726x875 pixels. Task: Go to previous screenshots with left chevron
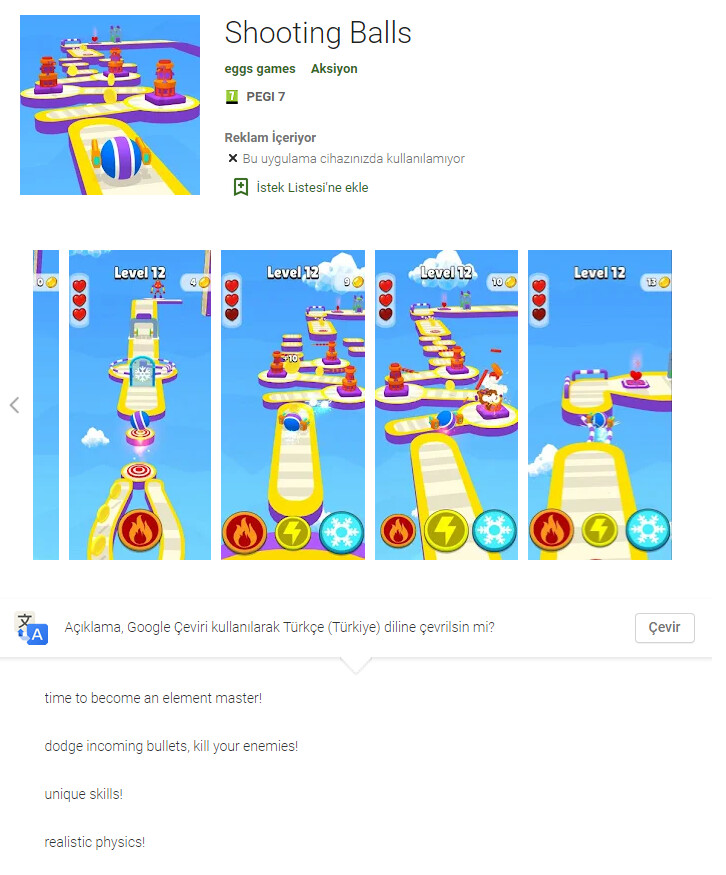pos(15,405)
